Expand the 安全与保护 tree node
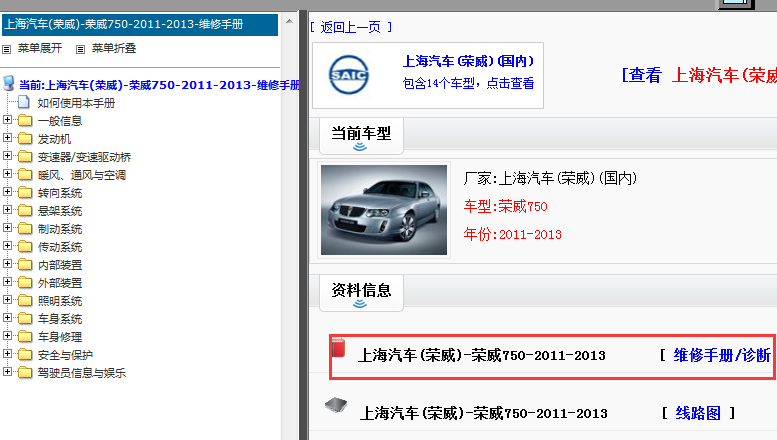 [x=7, y=353]
